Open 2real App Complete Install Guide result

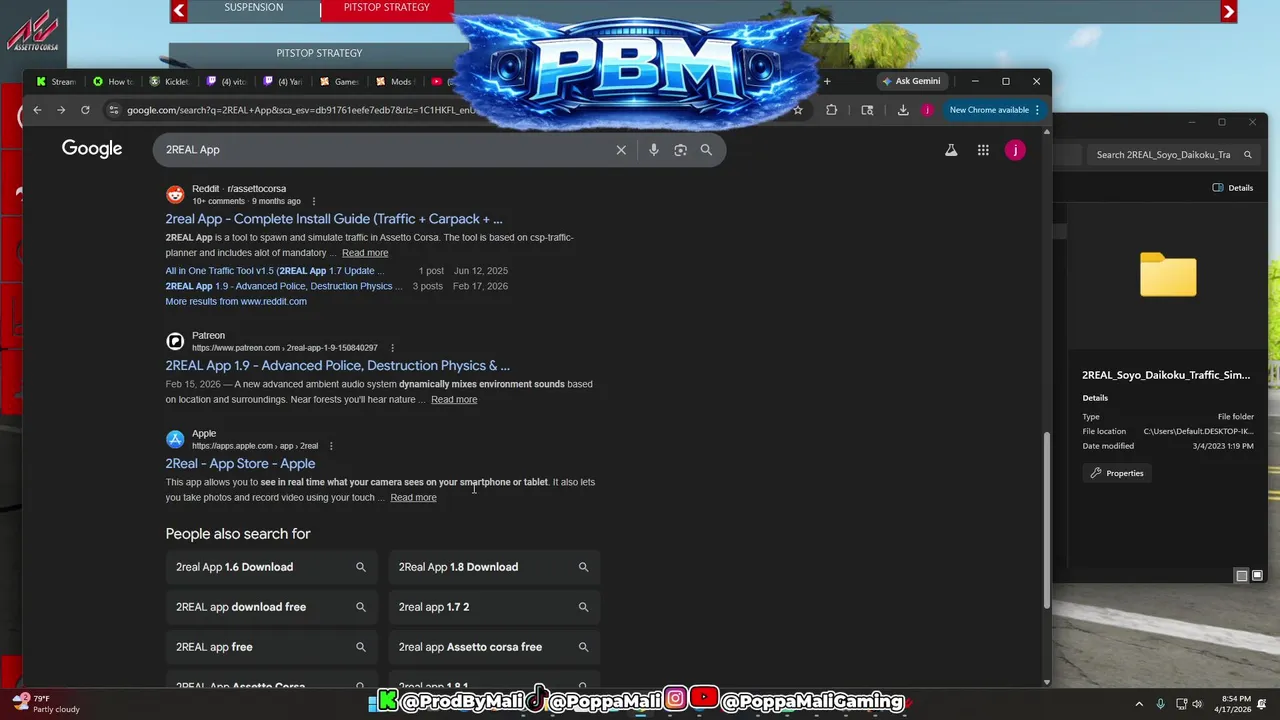click(x=334, y=219)
